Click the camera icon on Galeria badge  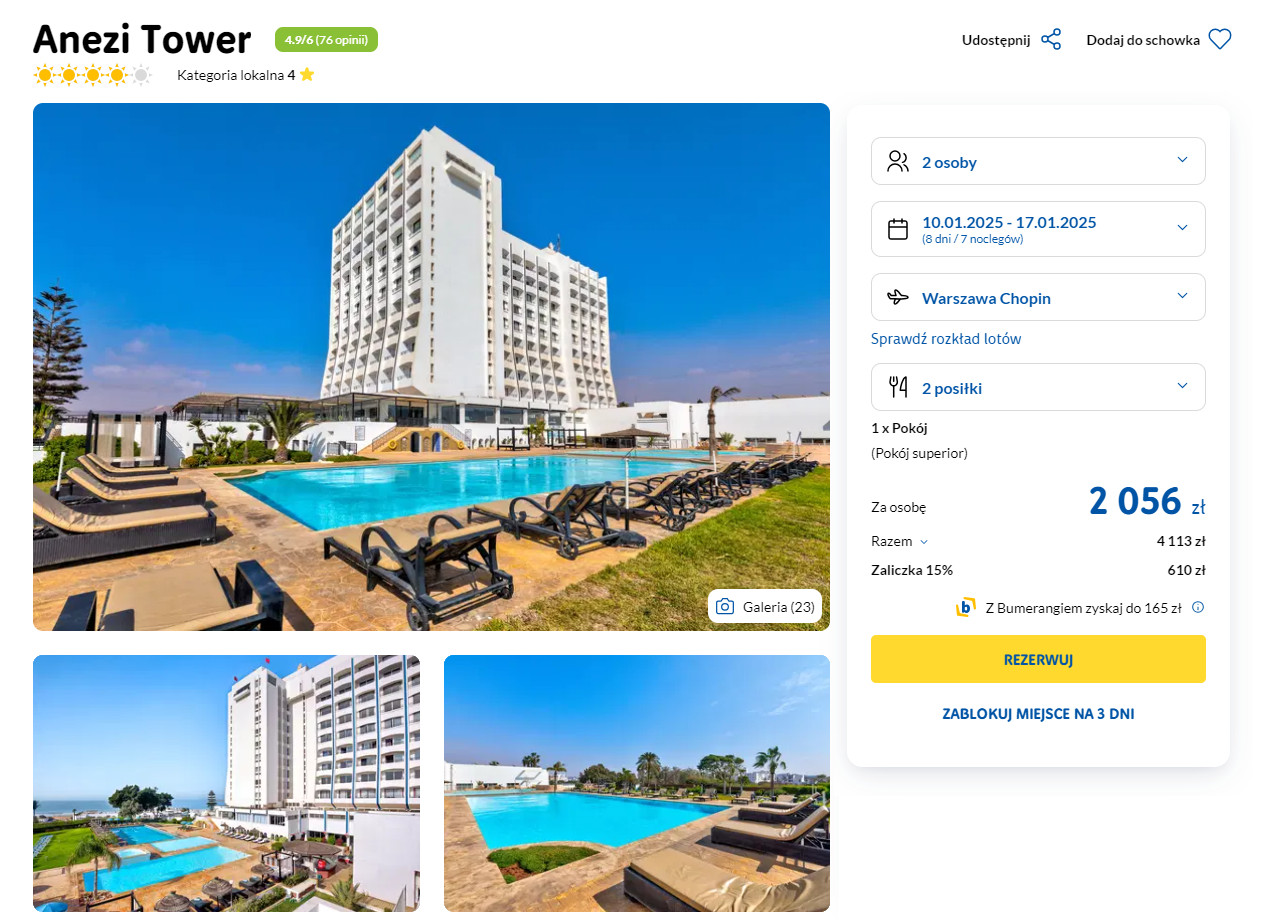[725, 607]
